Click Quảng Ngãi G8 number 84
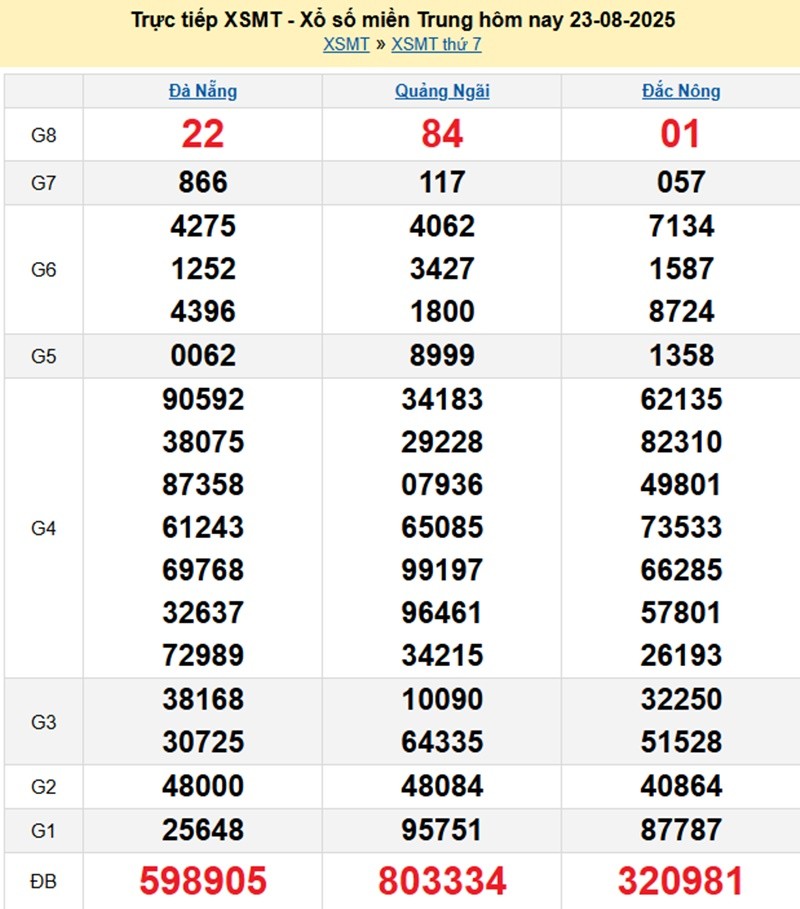 tap(442, 135)
